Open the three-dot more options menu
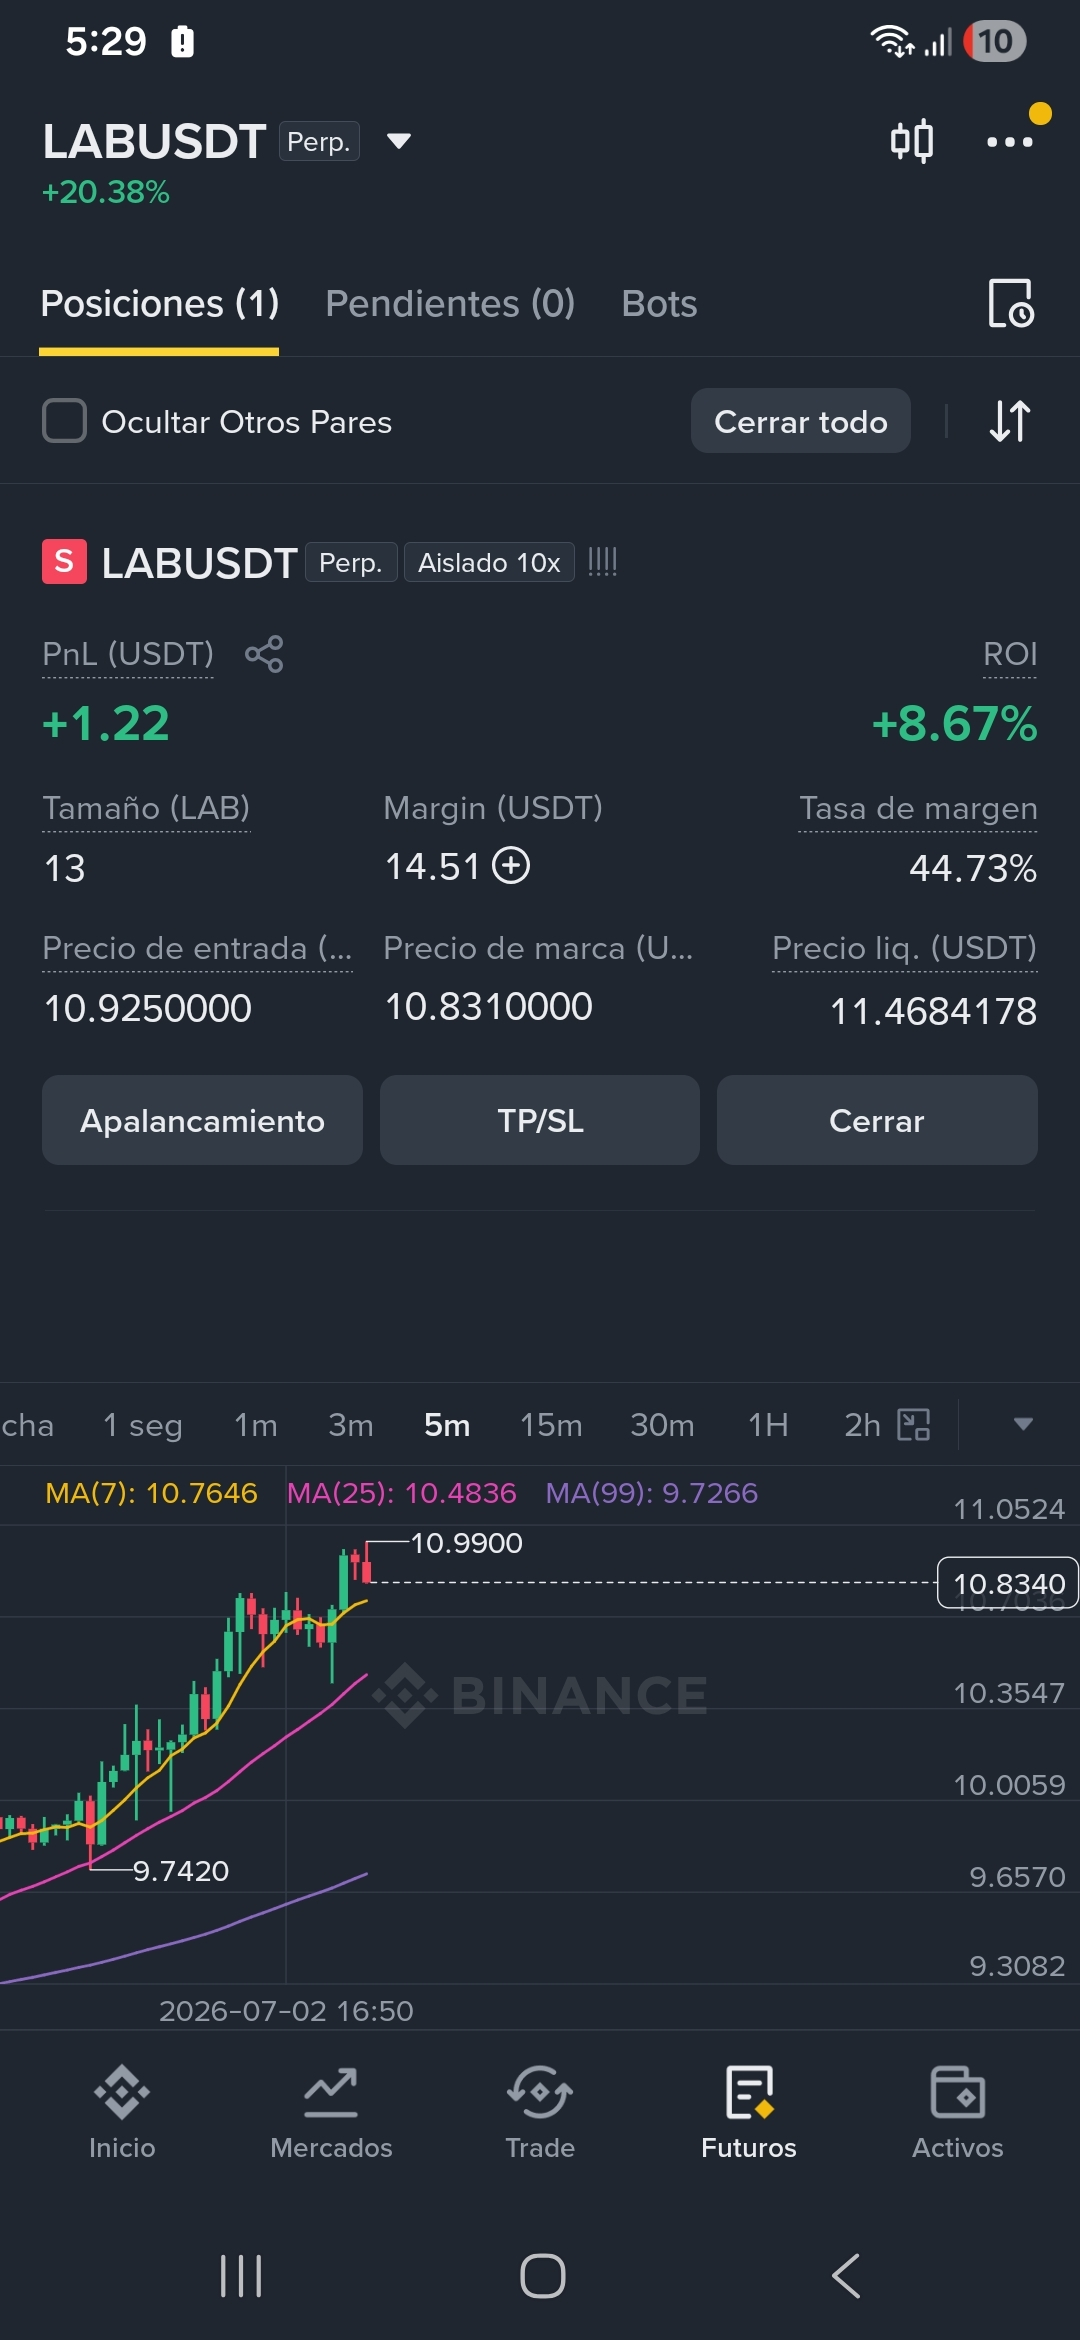This screenshot has width=1080, height=2340. (1010, 141)
